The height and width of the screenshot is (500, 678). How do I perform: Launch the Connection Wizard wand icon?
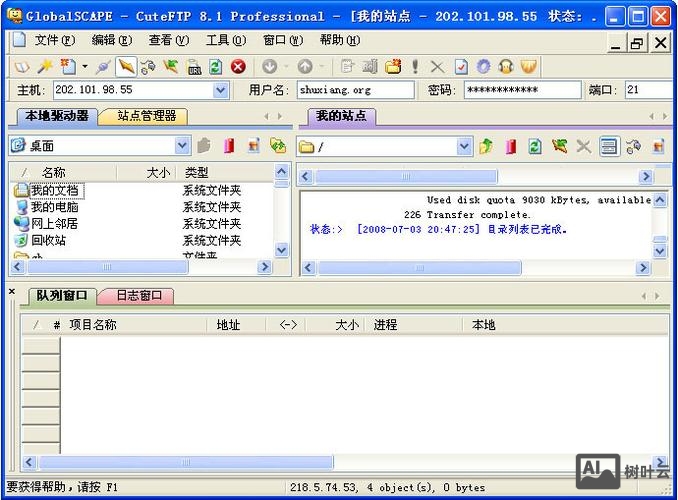pyautogui.click(x=45, y=67)
